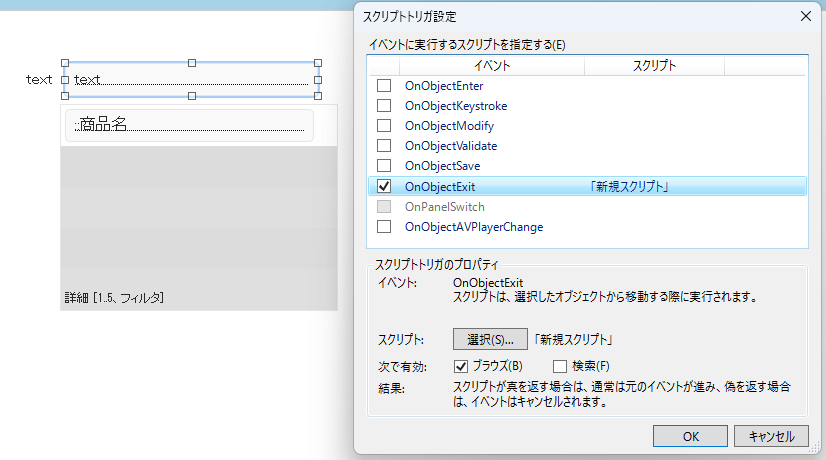
Task: Click the 選択(S)... script button
Action: pos(490,339)
